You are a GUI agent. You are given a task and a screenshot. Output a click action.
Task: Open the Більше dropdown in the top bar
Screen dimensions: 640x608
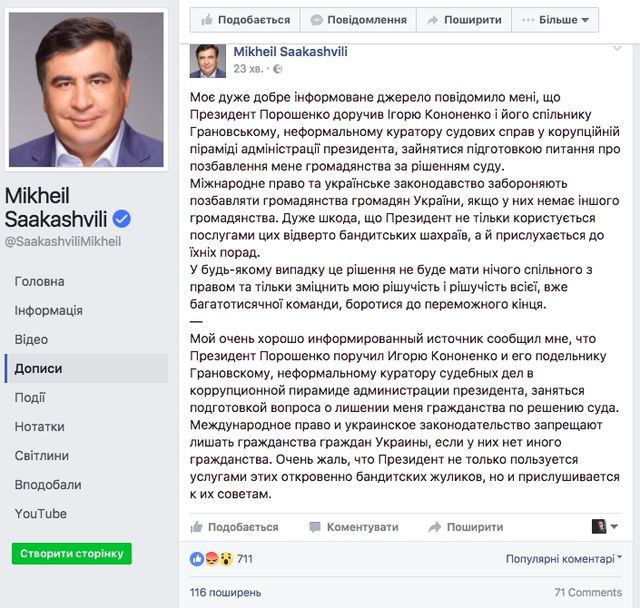click(x=554, y=19)
